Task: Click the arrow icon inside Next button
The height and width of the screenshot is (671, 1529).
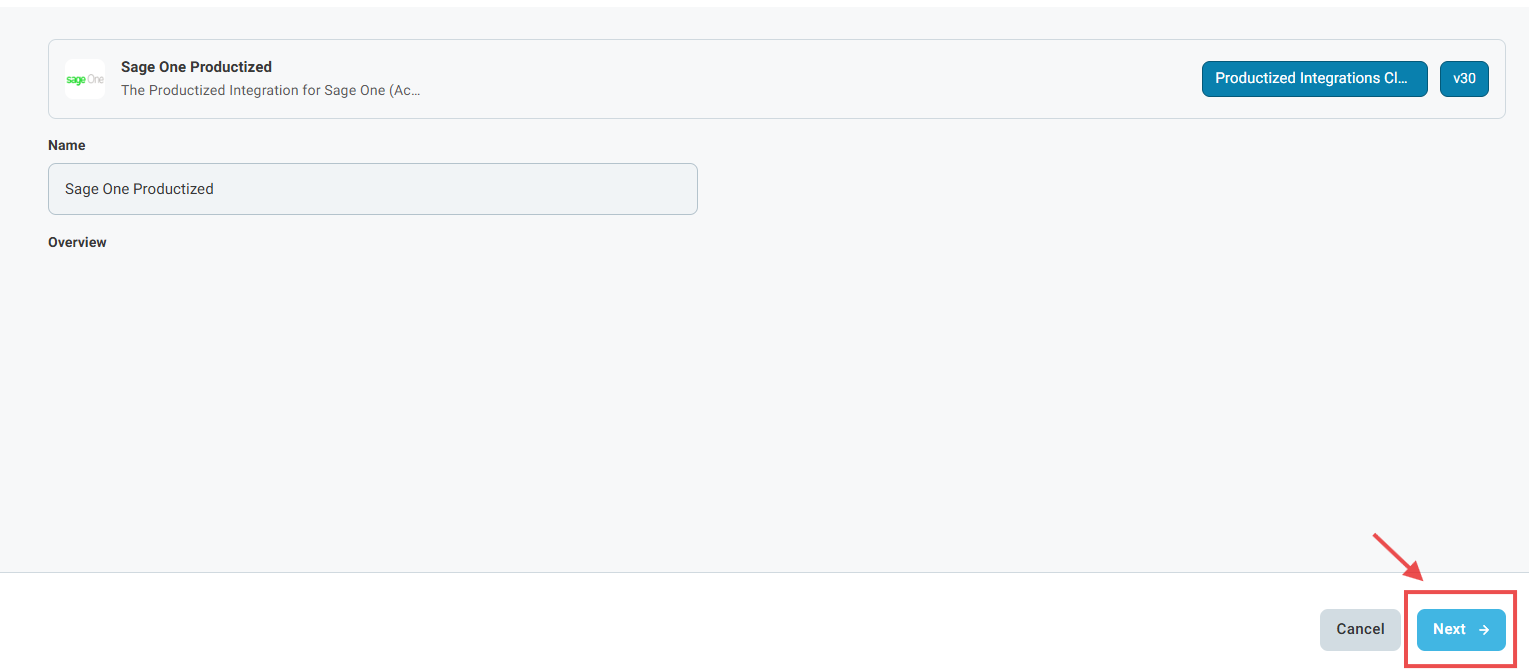Action: coord(1484,630)
